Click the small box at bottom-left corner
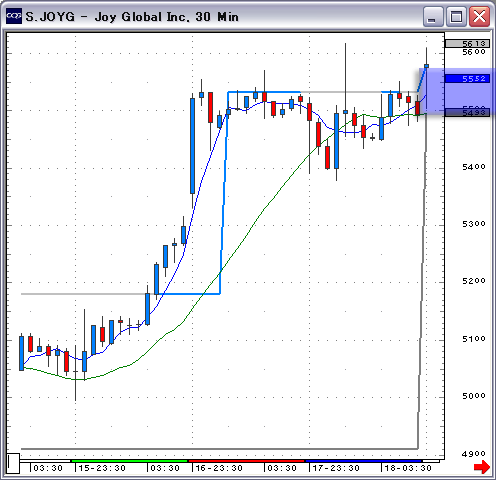Screen dimensions: 496x480 click(13, 463)
